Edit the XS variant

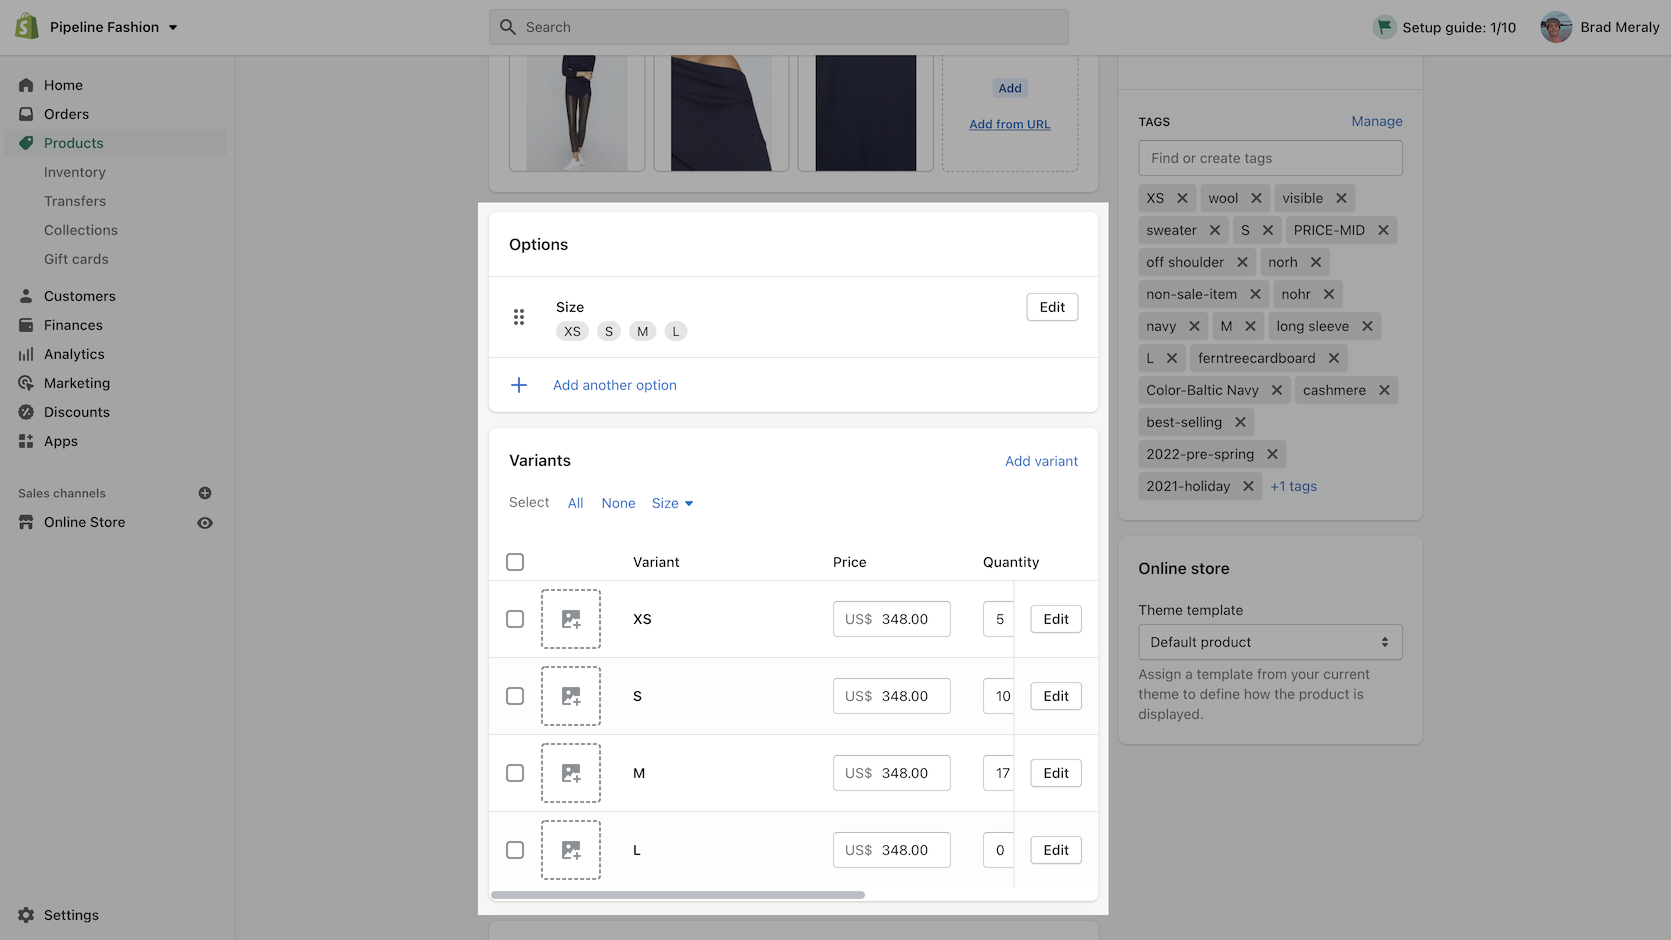pos(1056,619)
